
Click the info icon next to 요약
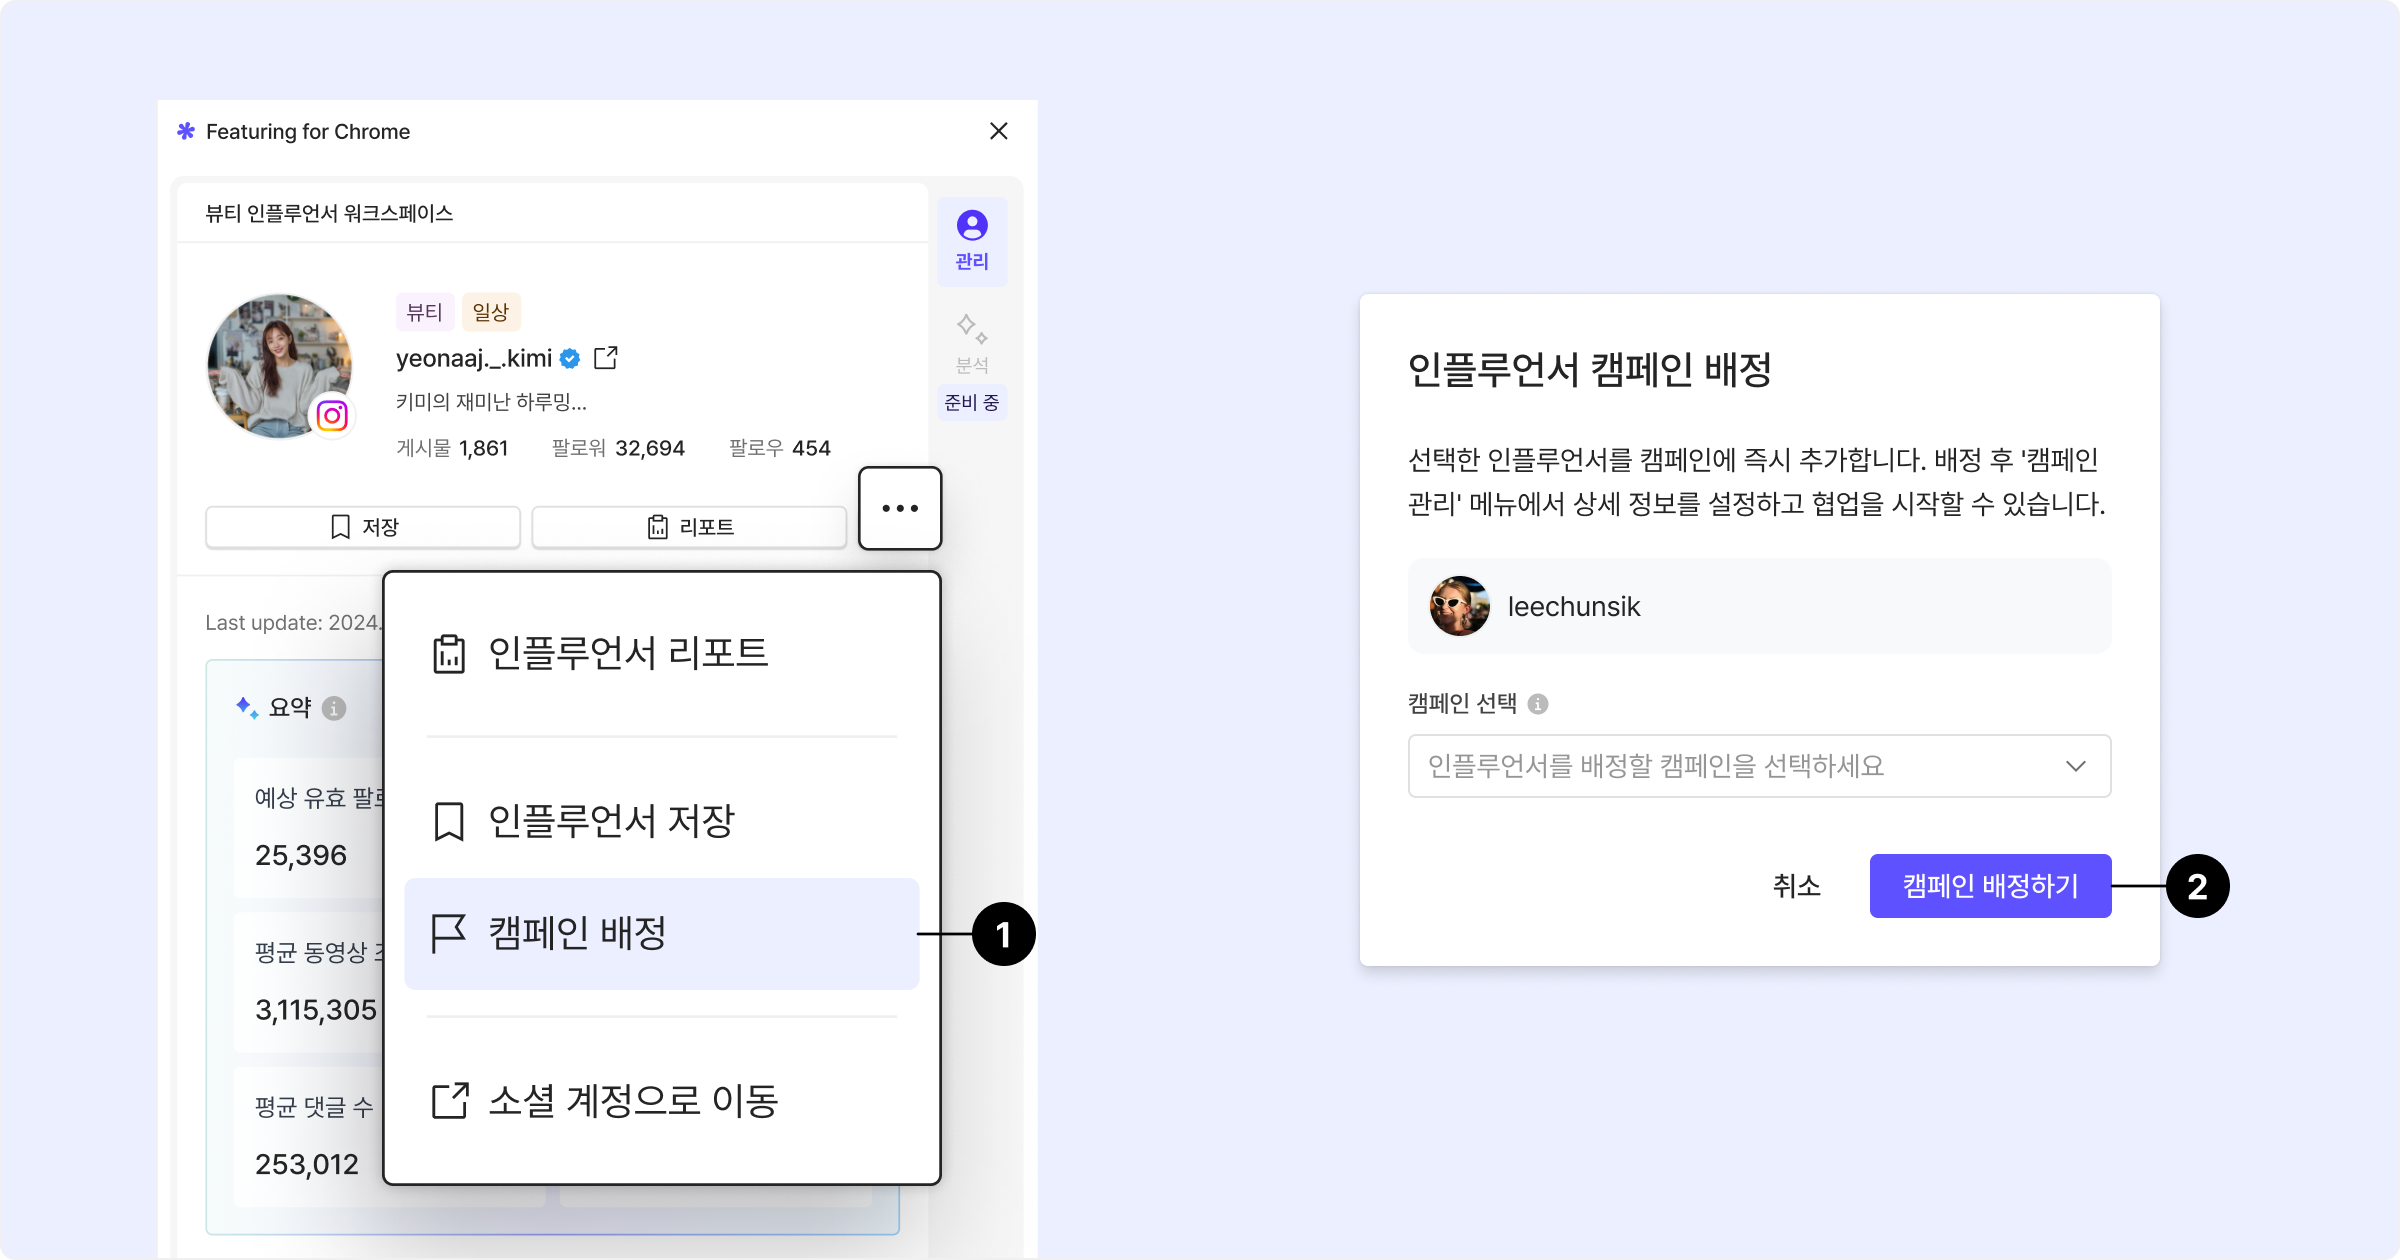335,708
